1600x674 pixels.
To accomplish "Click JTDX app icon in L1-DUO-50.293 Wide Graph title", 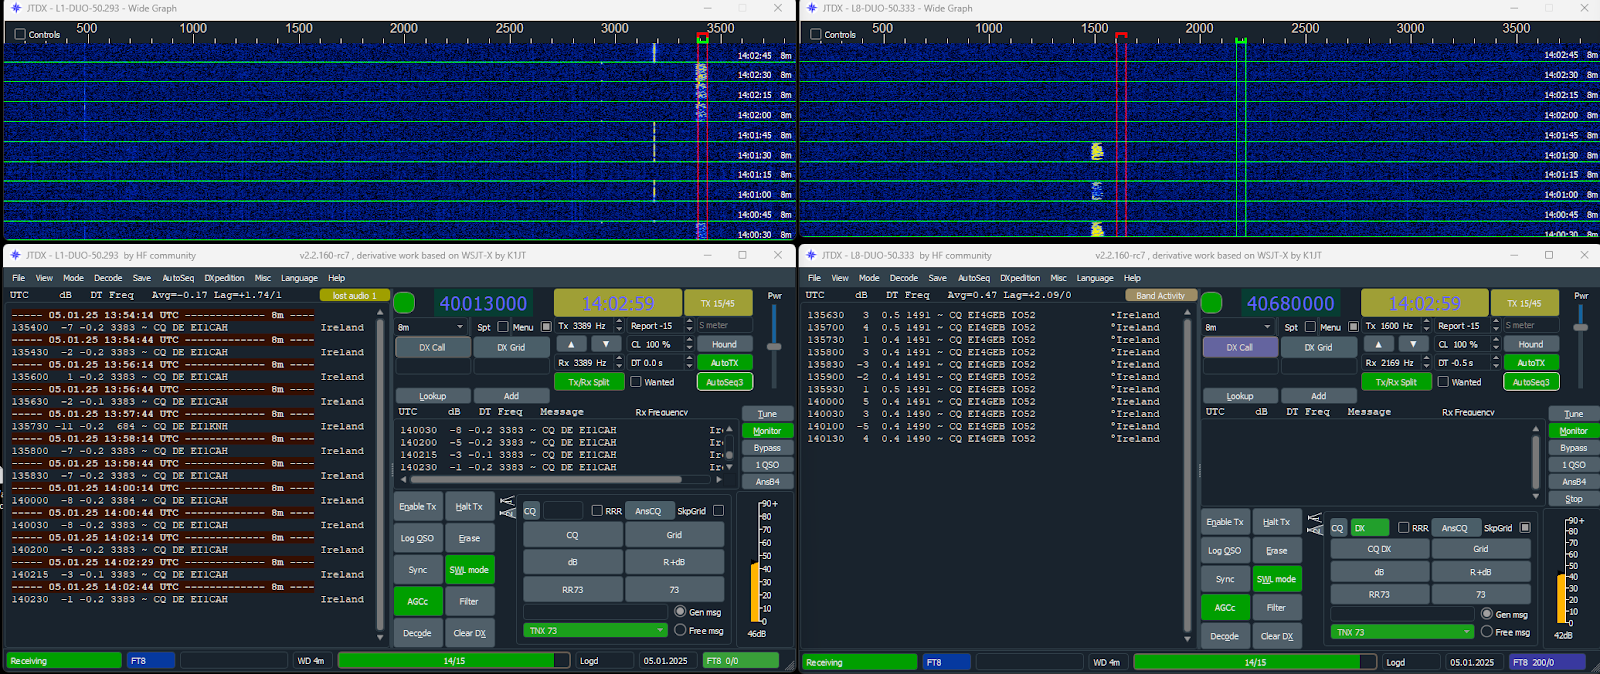I will (x=15, y=8).
